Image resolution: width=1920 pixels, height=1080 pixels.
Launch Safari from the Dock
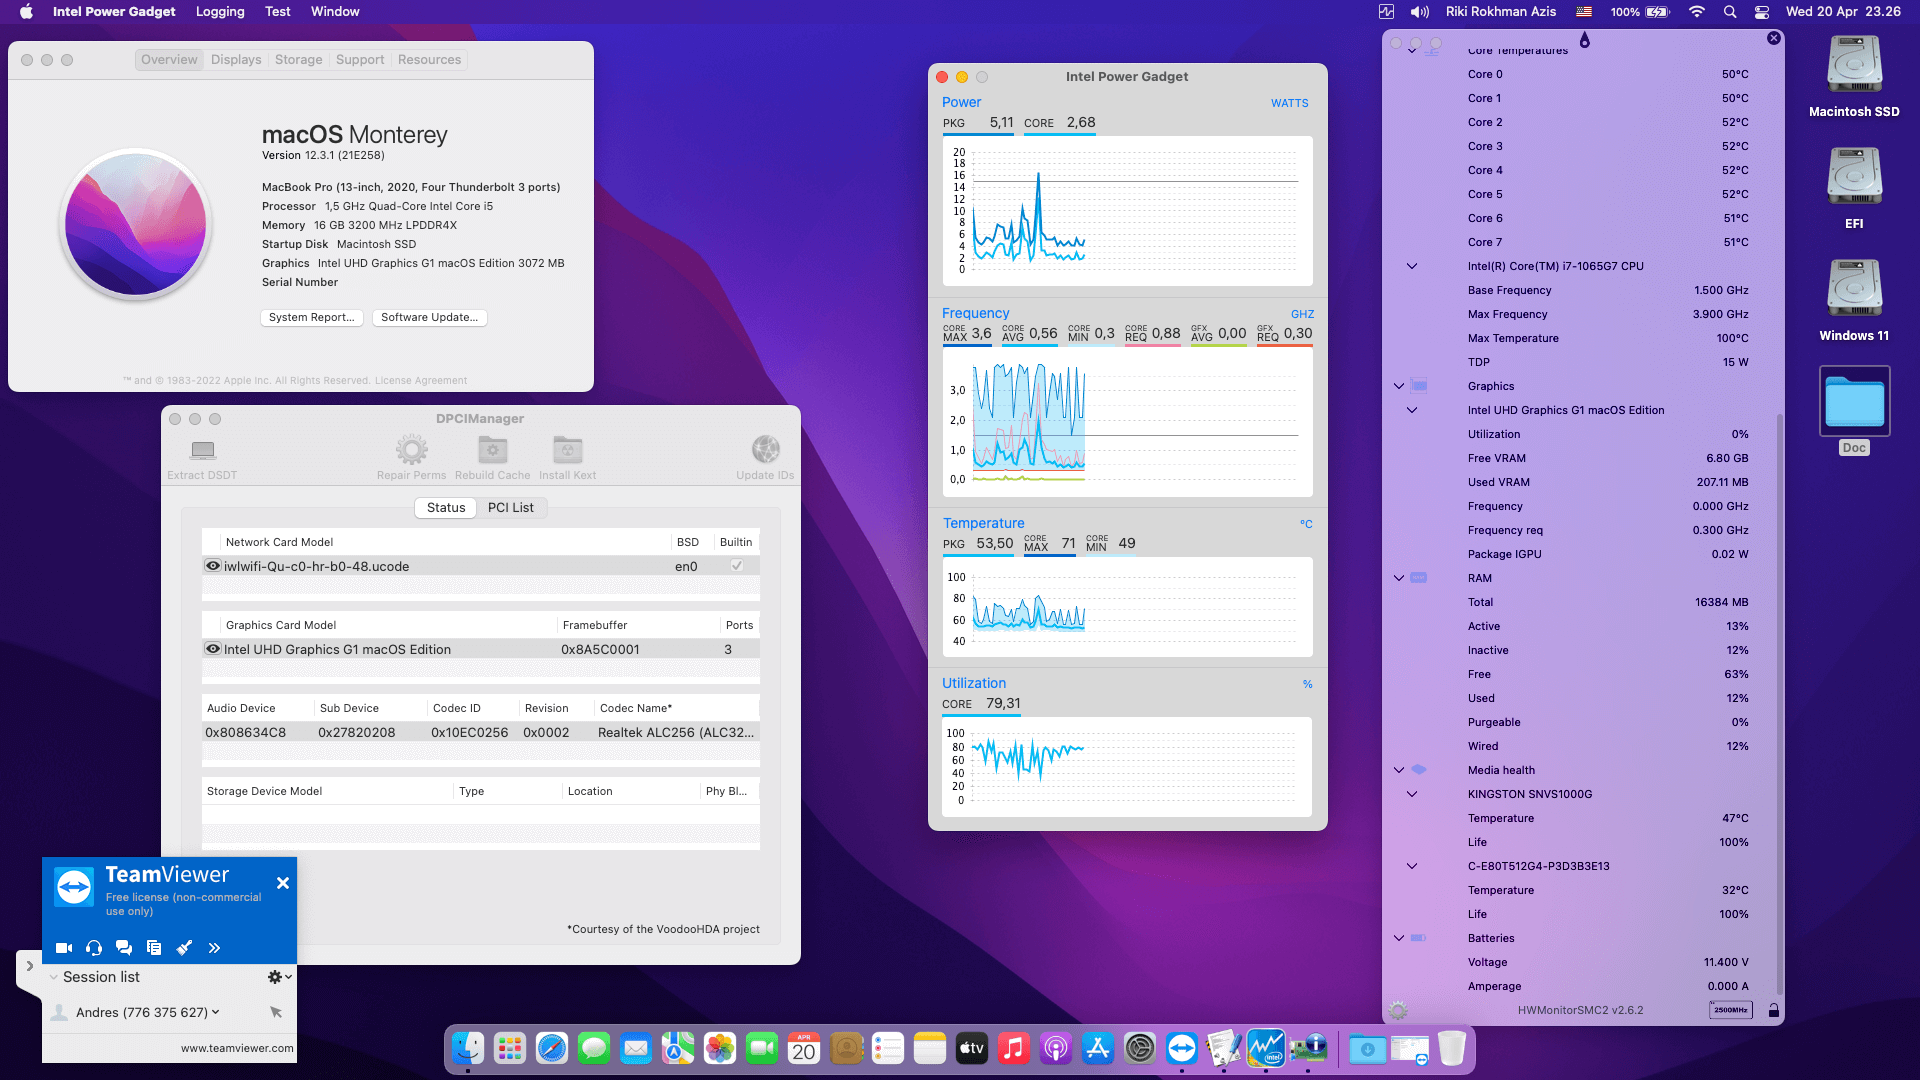[x=552, y=1048]
